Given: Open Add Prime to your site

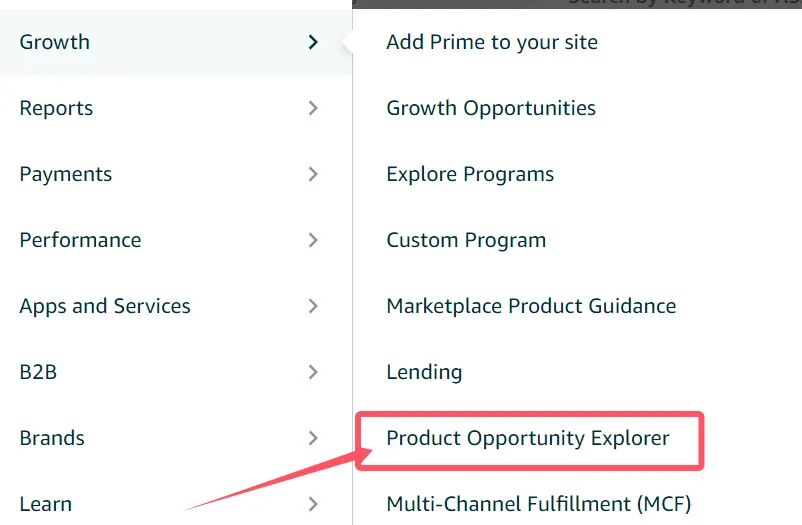Looking at the screenshot, I should [492, 42].
